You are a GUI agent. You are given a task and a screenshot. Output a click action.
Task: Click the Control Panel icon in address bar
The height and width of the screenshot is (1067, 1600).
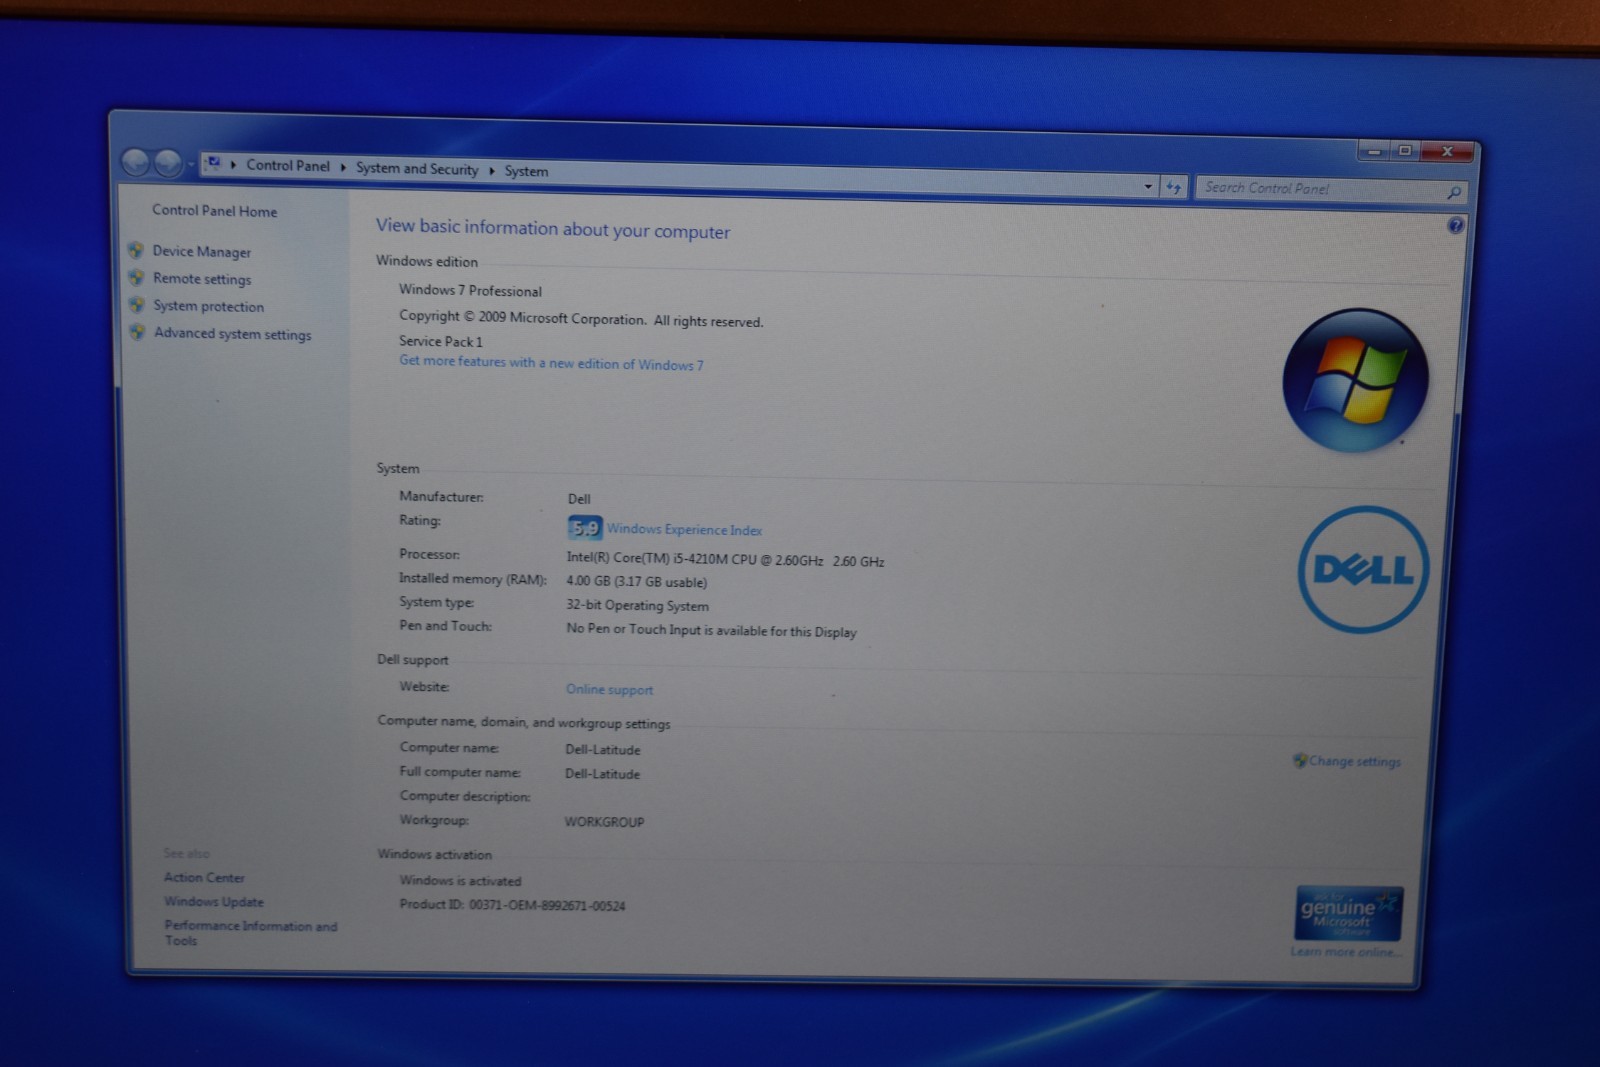(213, 163)
